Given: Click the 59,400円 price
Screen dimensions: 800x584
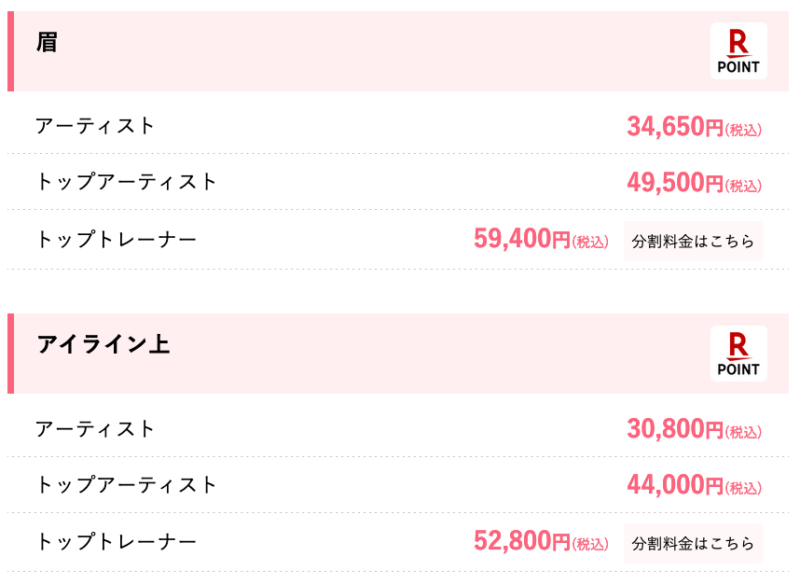Looking at the screenshot, I should [541, 238].
